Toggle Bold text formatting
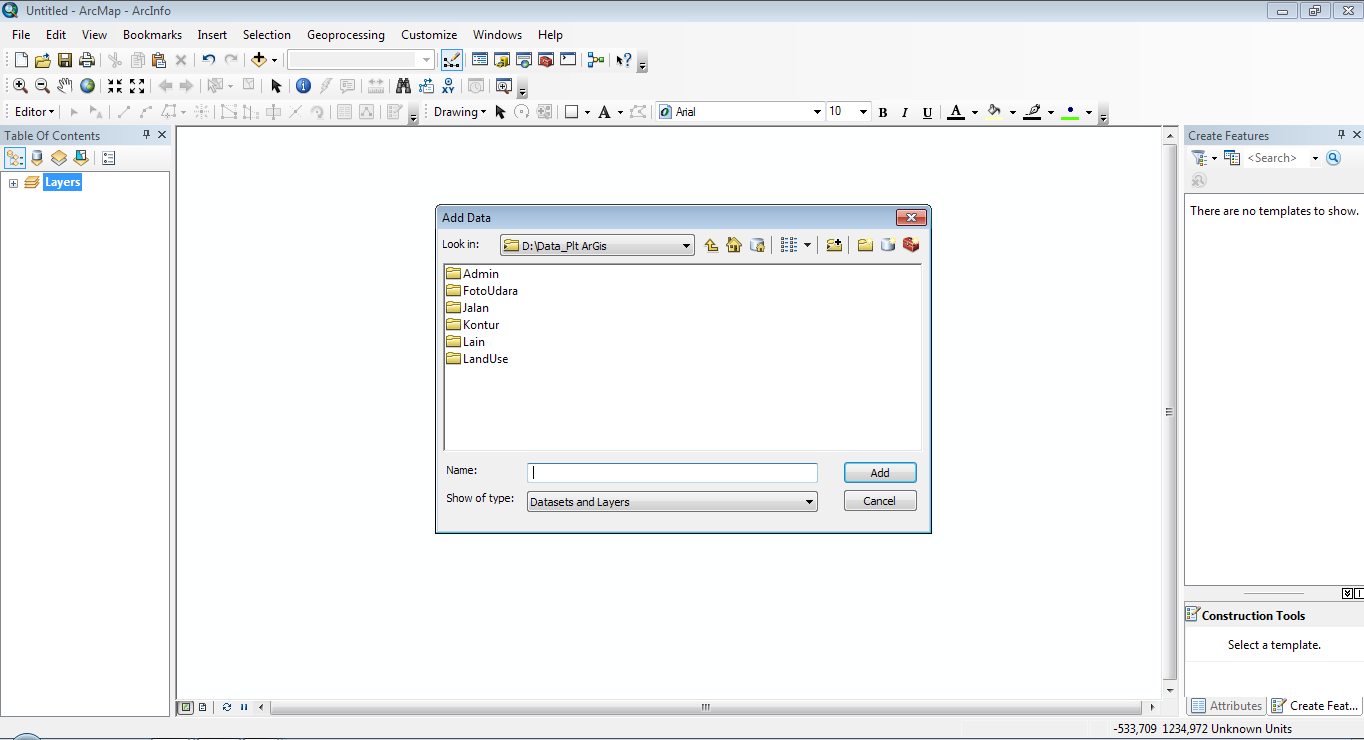 (883, 112)
